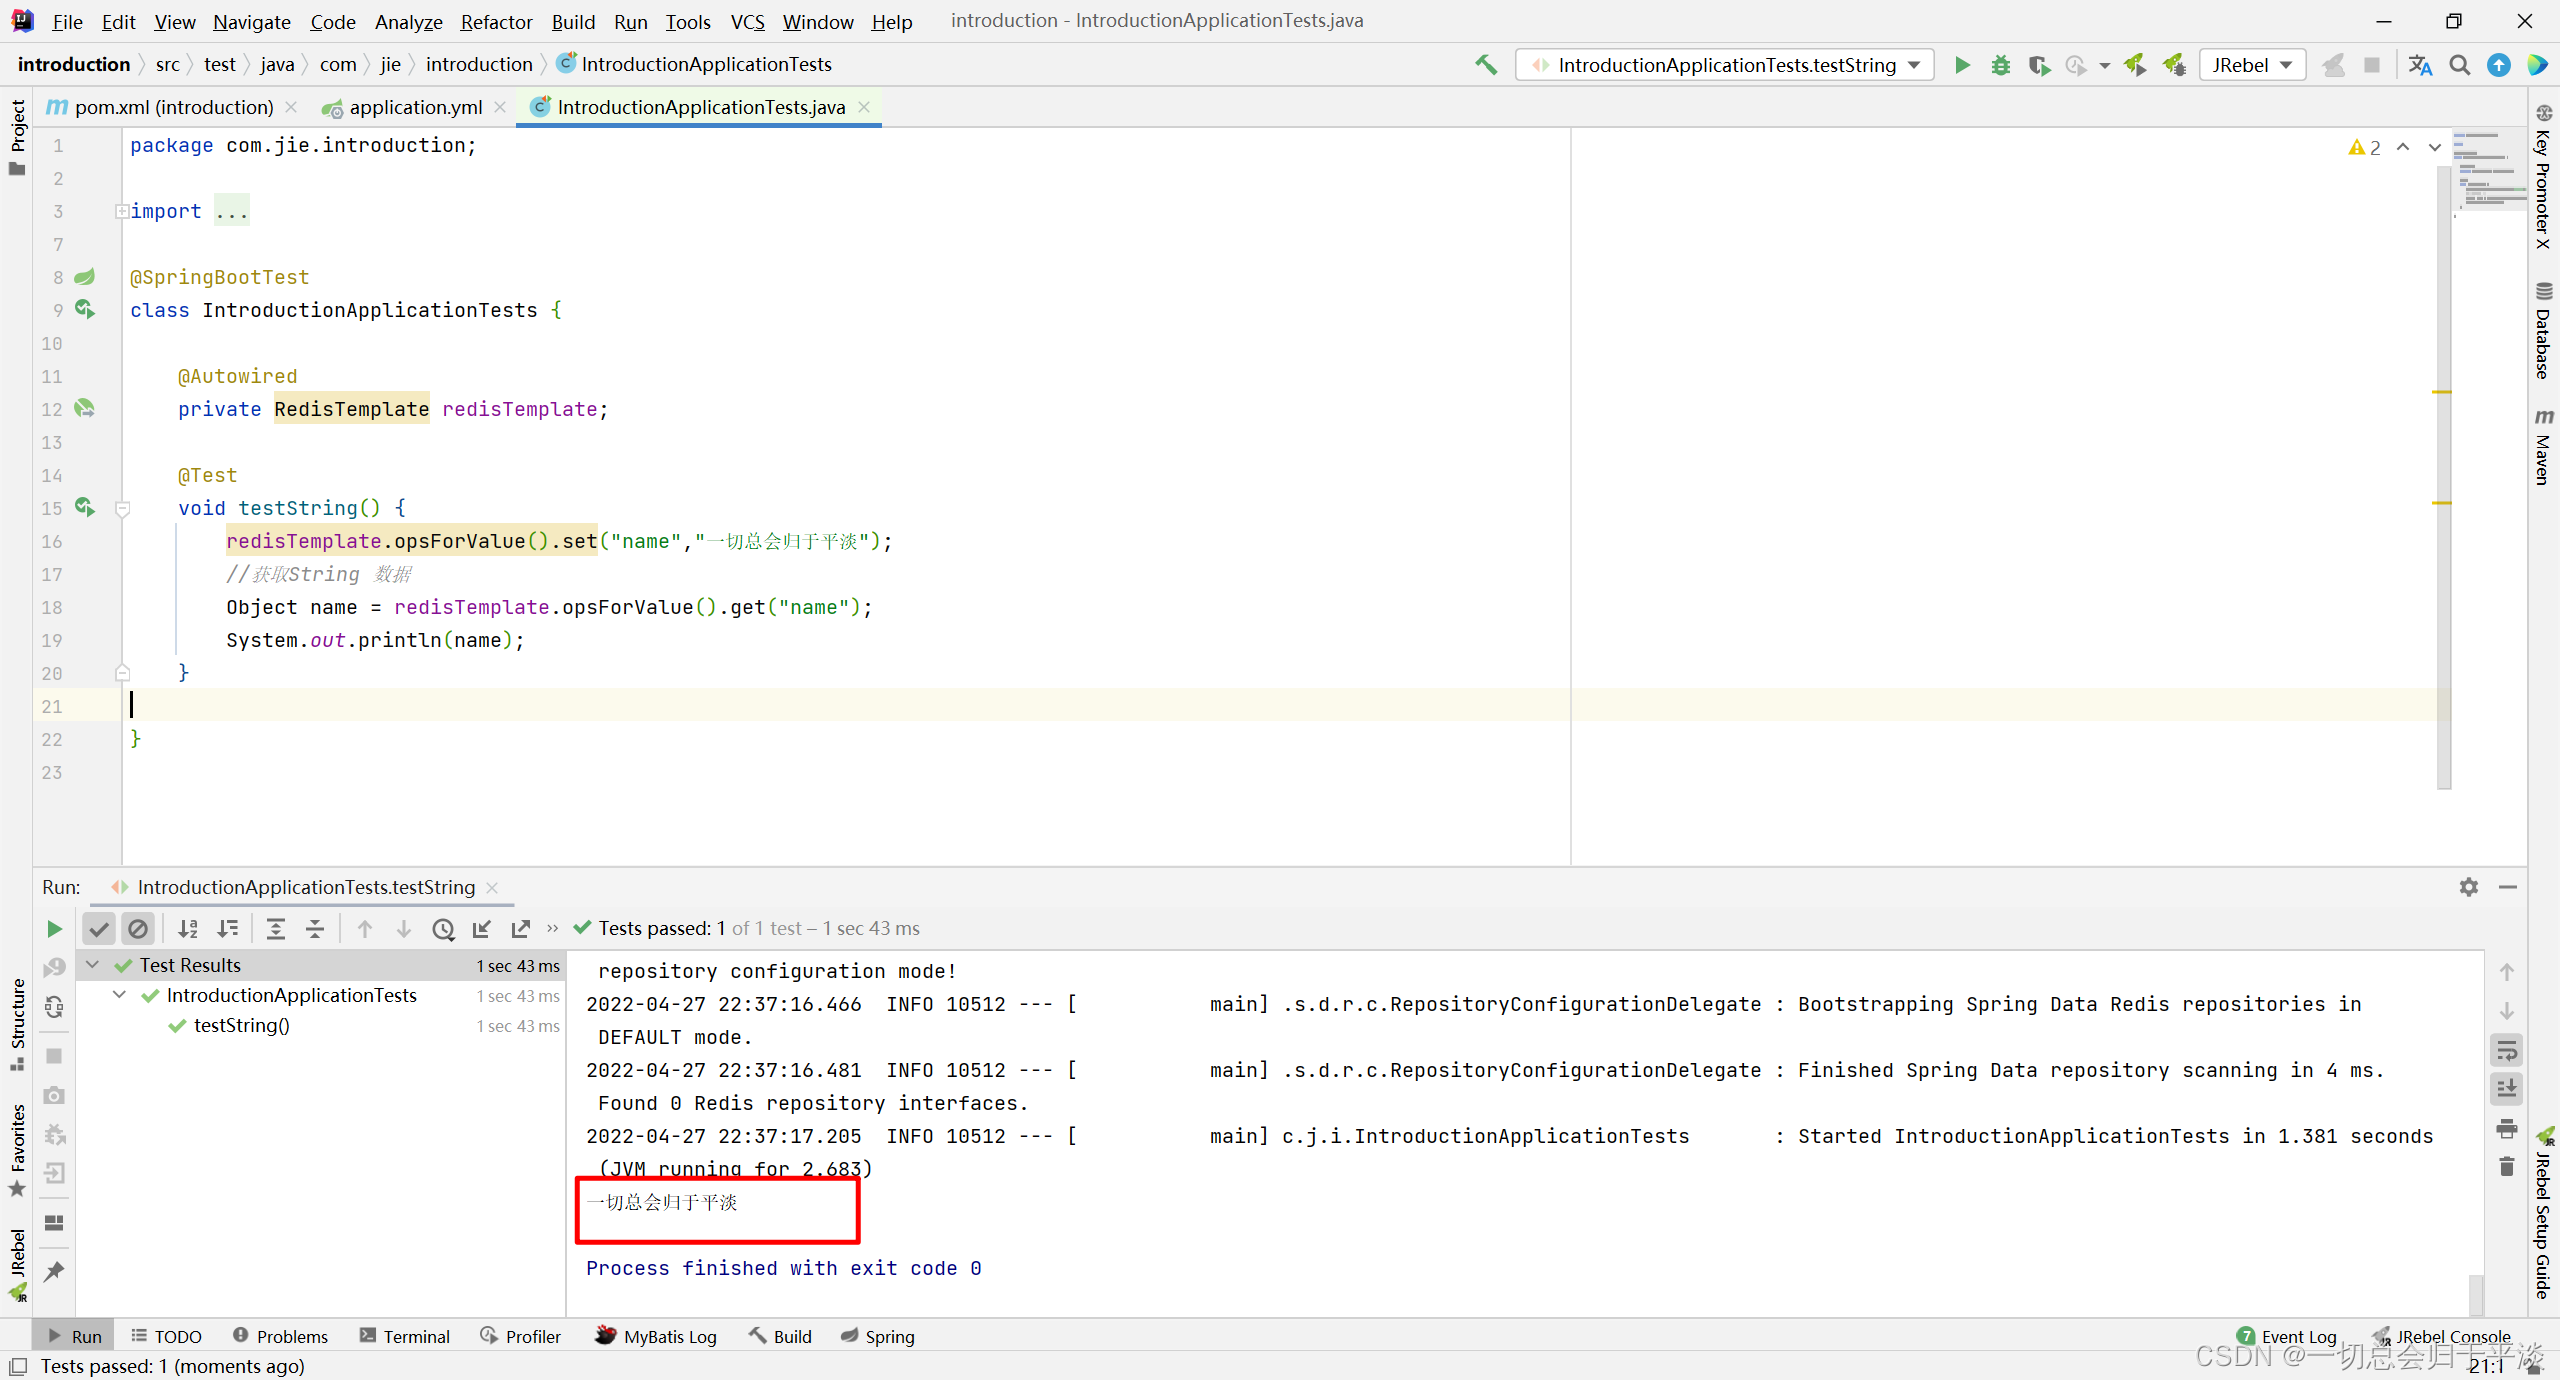
Task: Rerun the tests in the Run panel
Action: [x=54, y=928]
